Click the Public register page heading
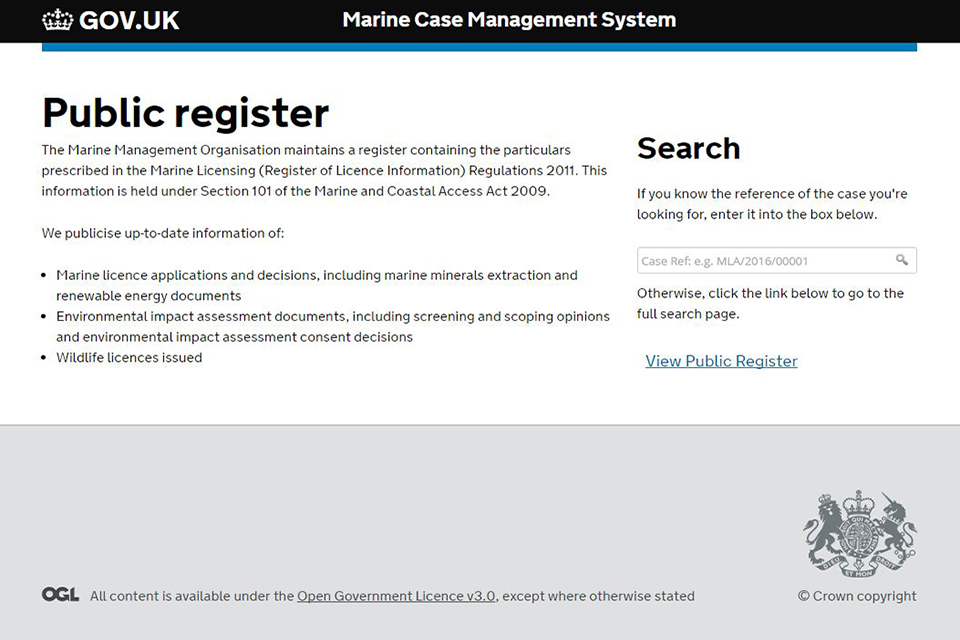The height and width of the screenshot is (640, 960). [x=185, y=113]
